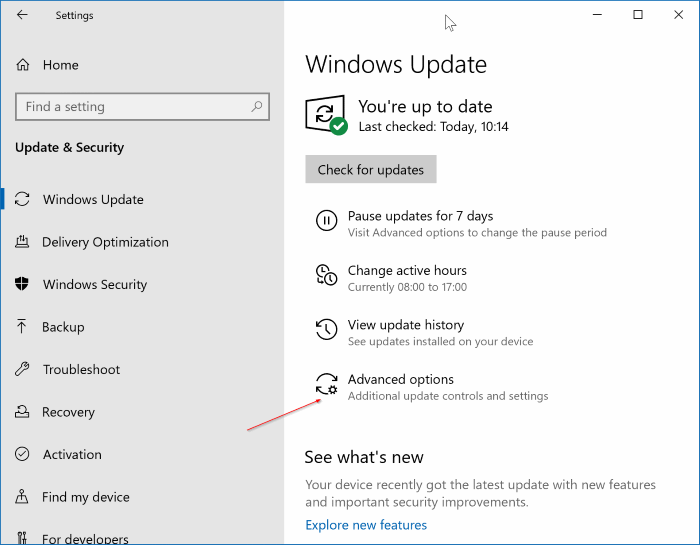Open the Recovery section
This screenshot has height=545, width=700.
coord(68,412)
